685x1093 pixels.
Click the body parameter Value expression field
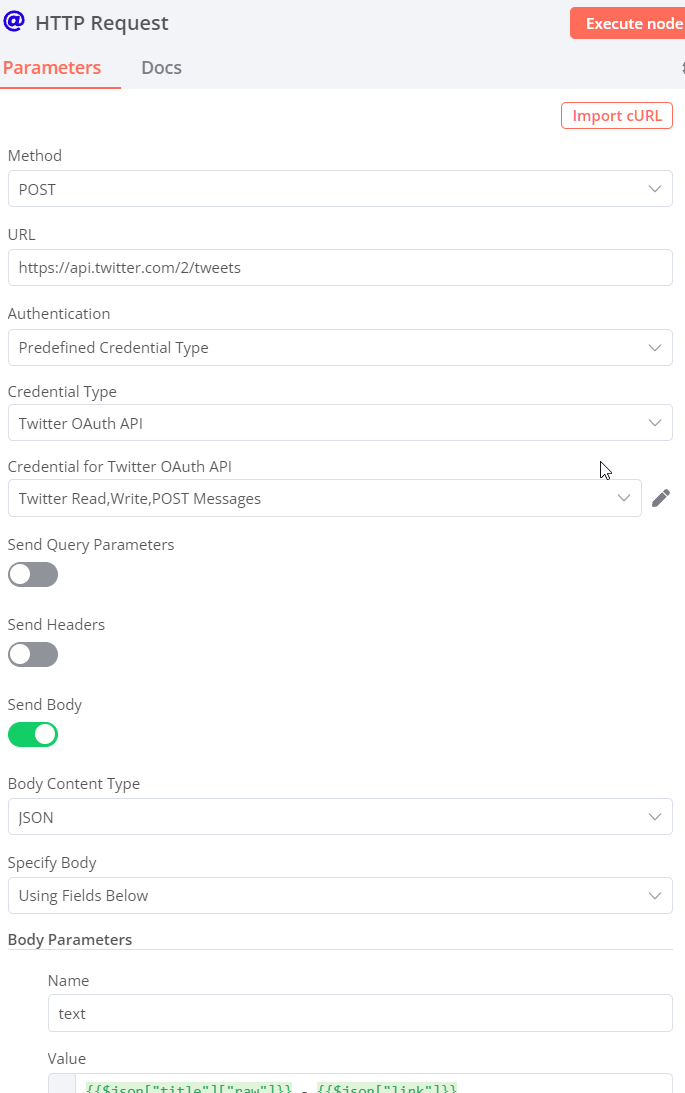click(370, 1085)
